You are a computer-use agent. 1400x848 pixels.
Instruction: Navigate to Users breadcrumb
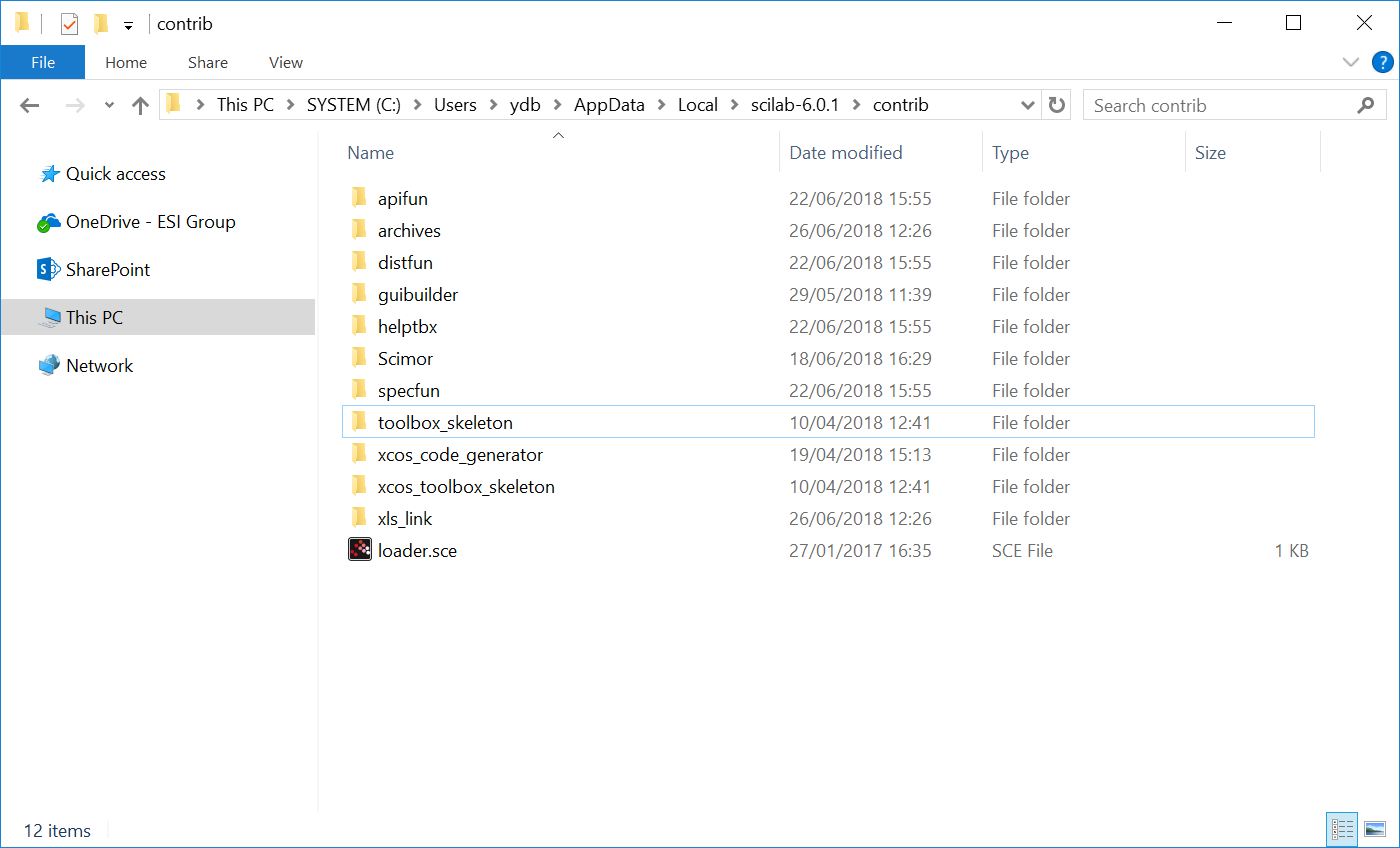point(455,105)
